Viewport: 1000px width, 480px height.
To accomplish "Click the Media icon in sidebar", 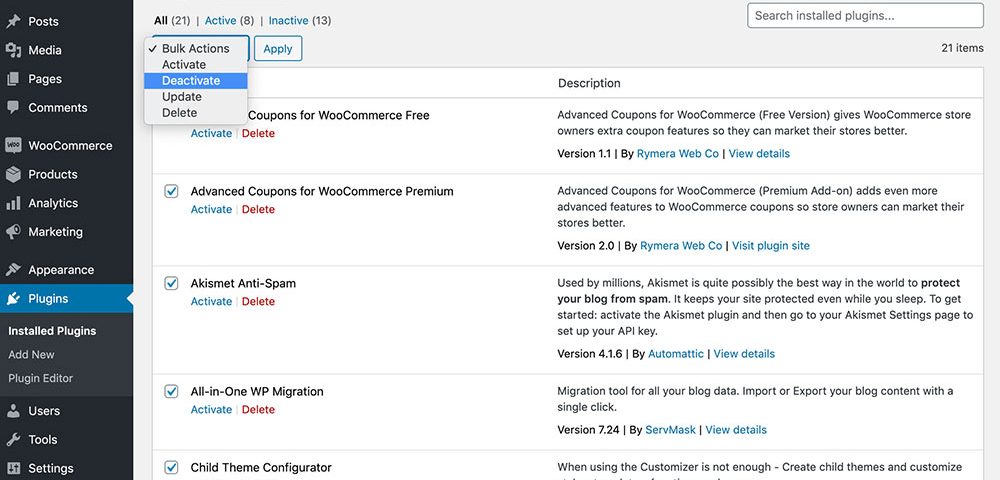I will pyautogui.click(x=13, y=50).
